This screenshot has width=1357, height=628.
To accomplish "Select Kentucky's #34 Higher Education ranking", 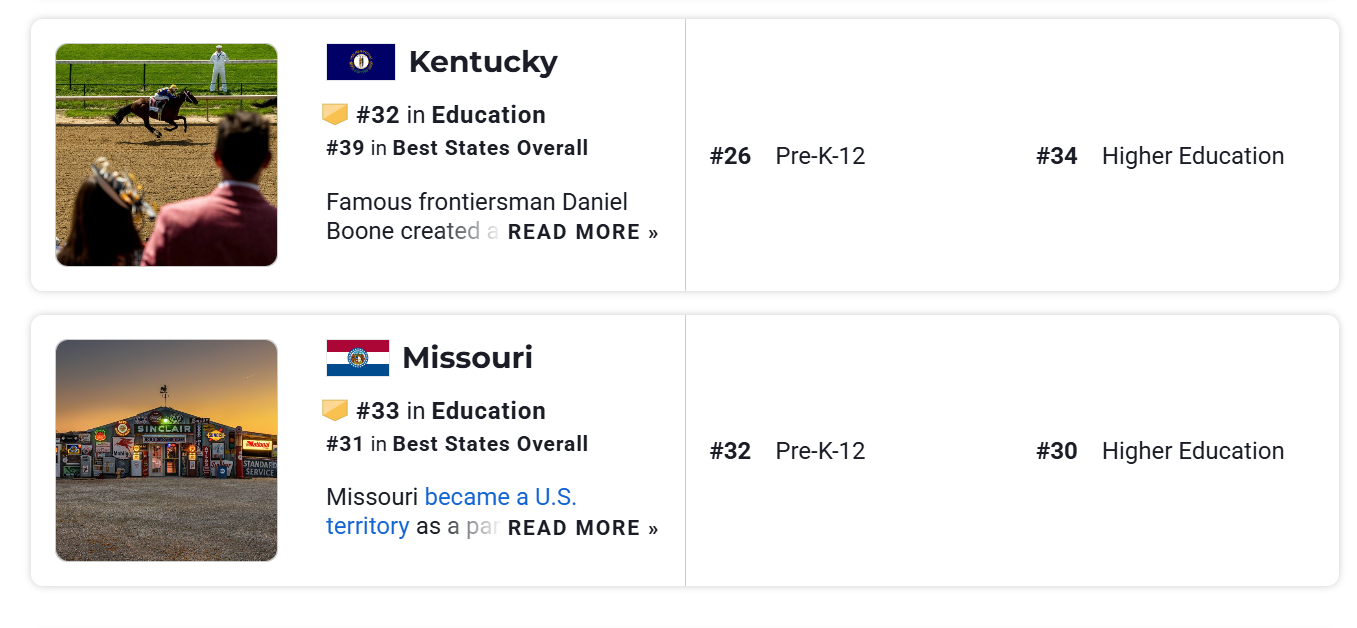I will coord(1160,156).
